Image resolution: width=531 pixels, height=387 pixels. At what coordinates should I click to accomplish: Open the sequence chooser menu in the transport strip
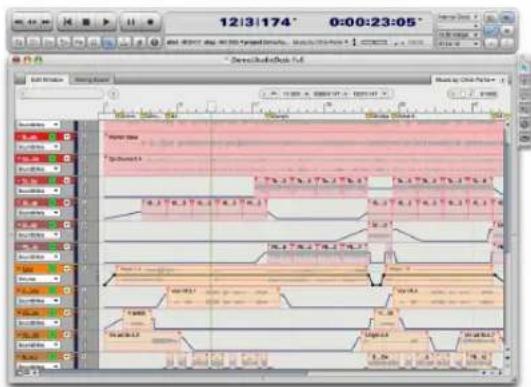(320, 42)
